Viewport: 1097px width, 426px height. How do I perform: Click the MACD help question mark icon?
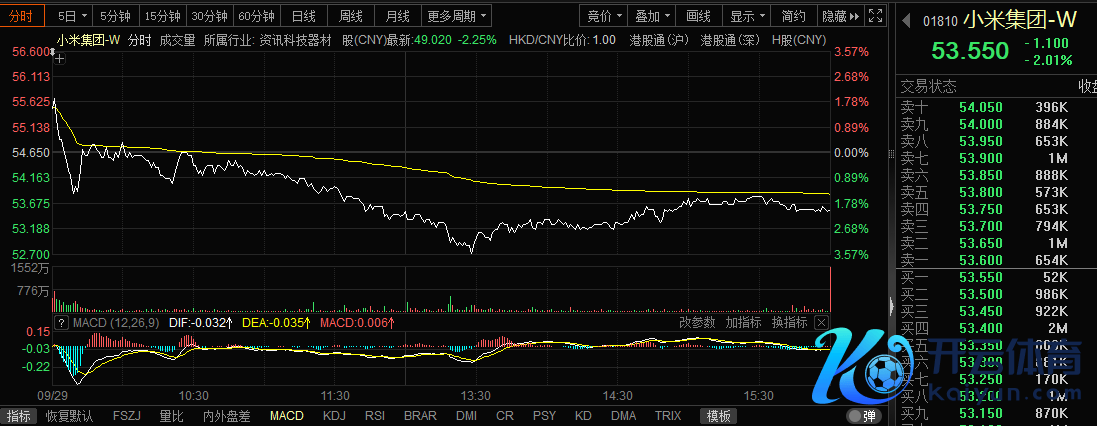pos(61,323)
